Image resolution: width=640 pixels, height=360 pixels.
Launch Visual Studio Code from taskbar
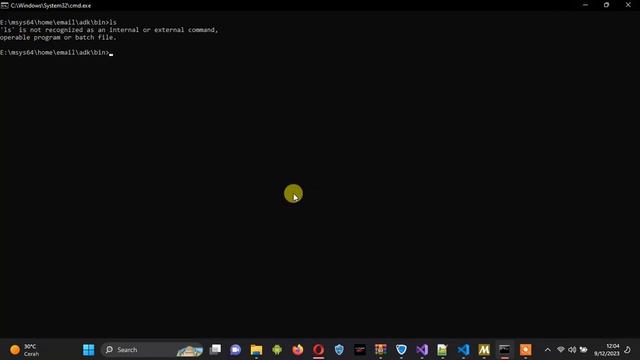[463, 350]
